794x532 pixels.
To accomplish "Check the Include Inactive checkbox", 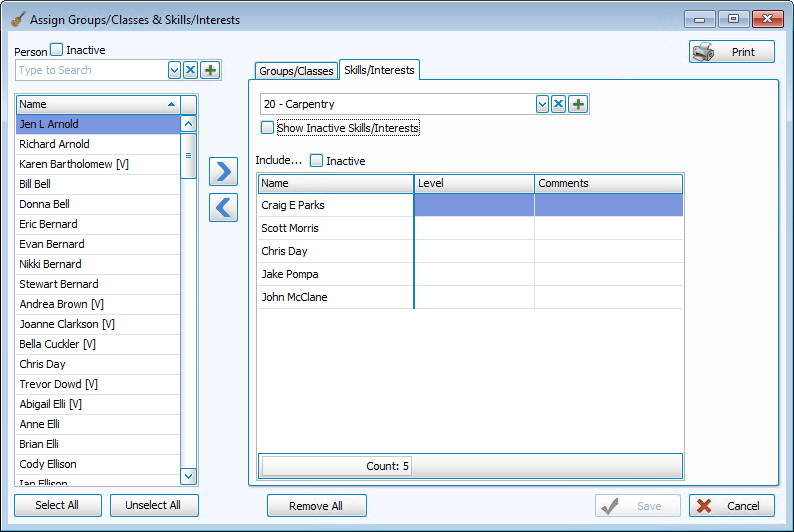I will point(316,160).
